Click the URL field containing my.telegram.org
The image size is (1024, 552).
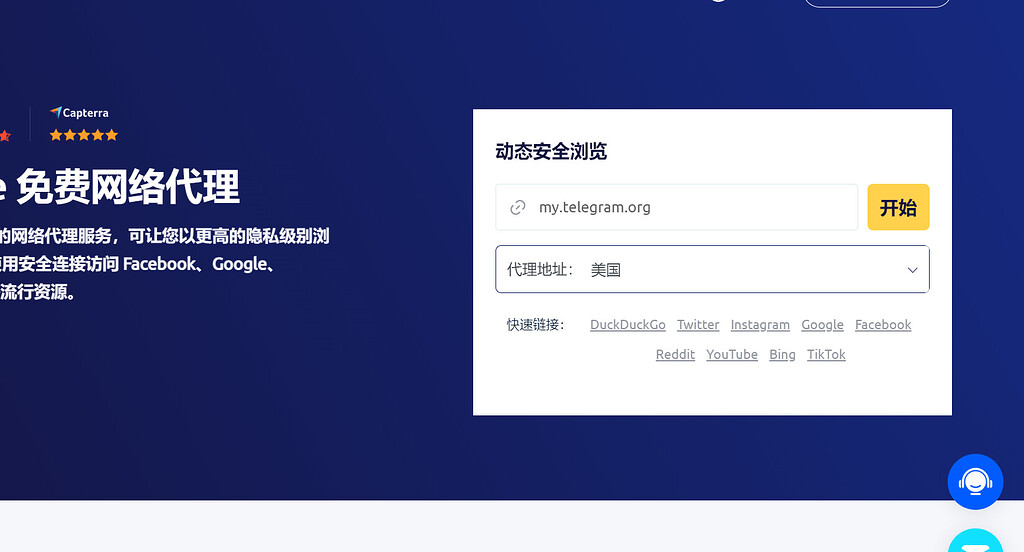click(x=677, y=207)
